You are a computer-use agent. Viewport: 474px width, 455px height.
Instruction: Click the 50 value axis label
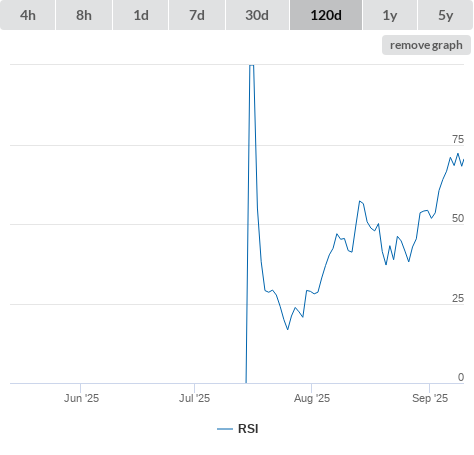[458, 218]
